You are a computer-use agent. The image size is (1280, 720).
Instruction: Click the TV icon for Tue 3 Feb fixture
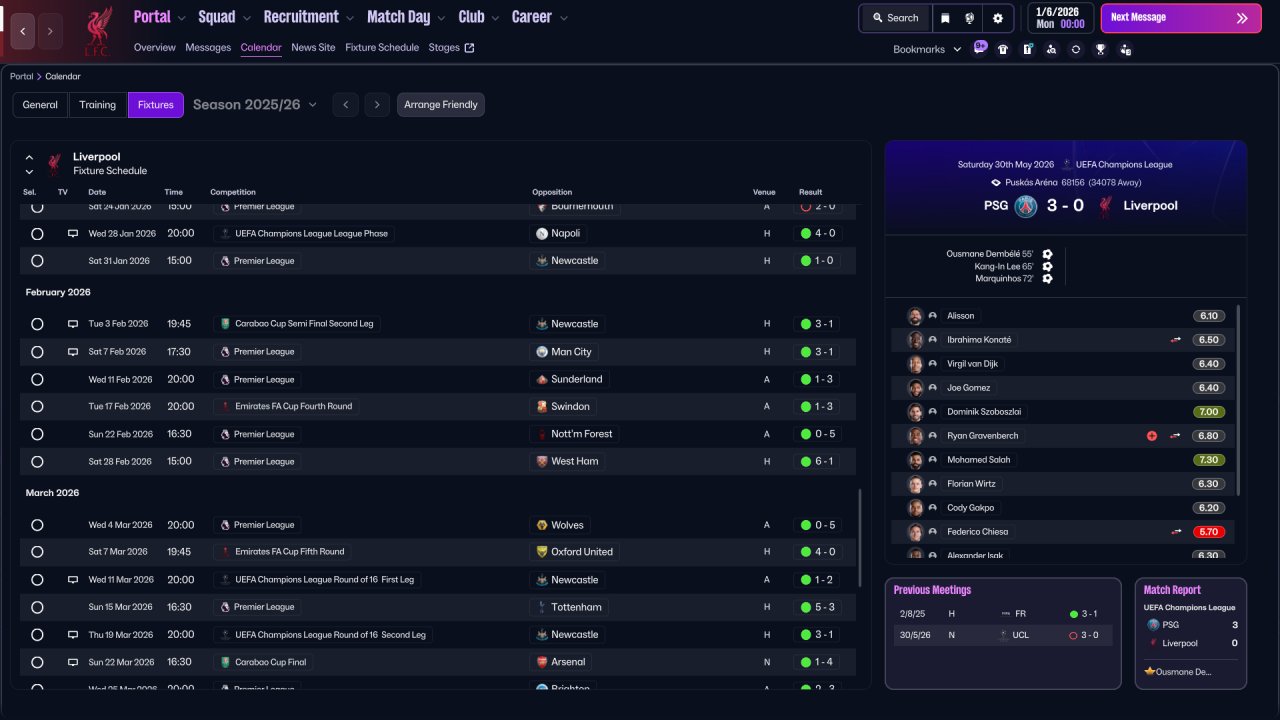point(72,324)
